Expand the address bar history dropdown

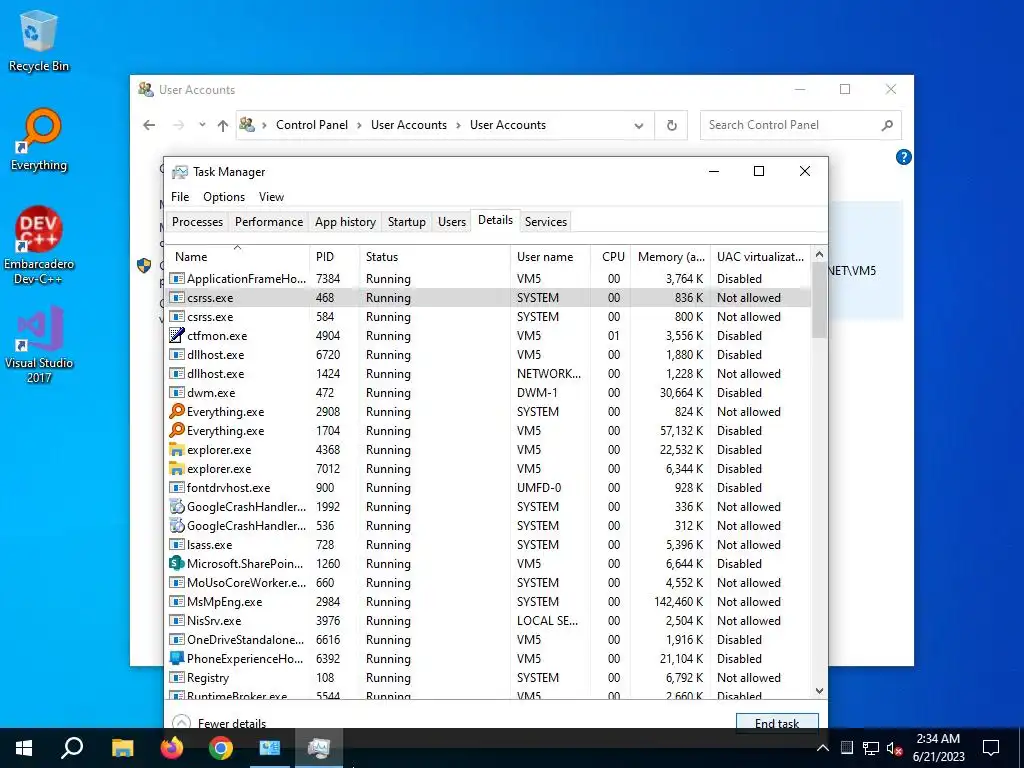coord(639,125)
